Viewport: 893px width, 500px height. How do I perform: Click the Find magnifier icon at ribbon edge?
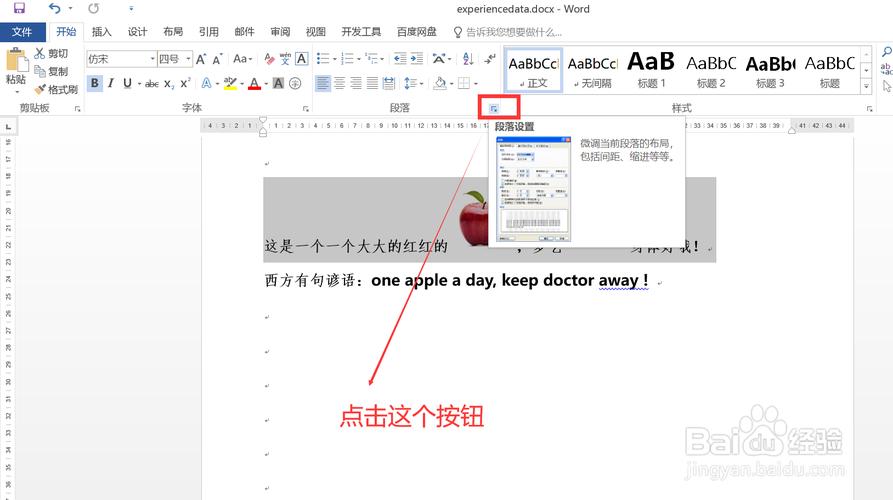[886, 52]
